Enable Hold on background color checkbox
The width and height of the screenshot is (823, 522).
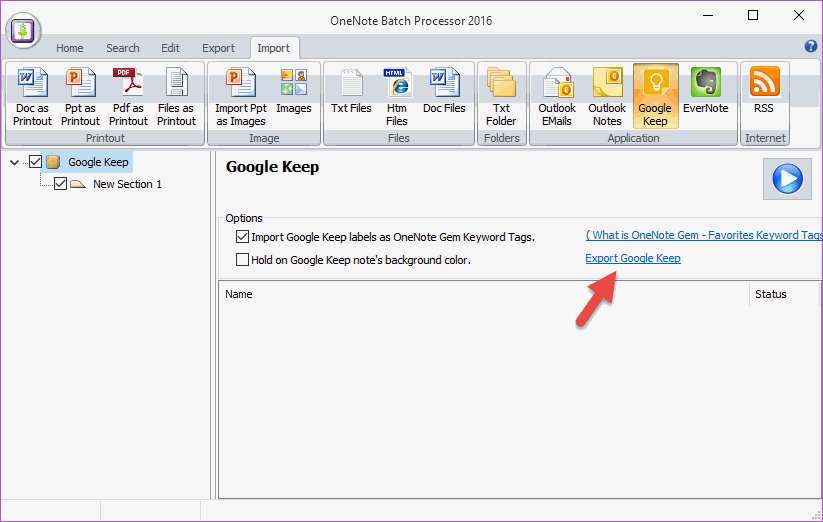tap(242, 260)
